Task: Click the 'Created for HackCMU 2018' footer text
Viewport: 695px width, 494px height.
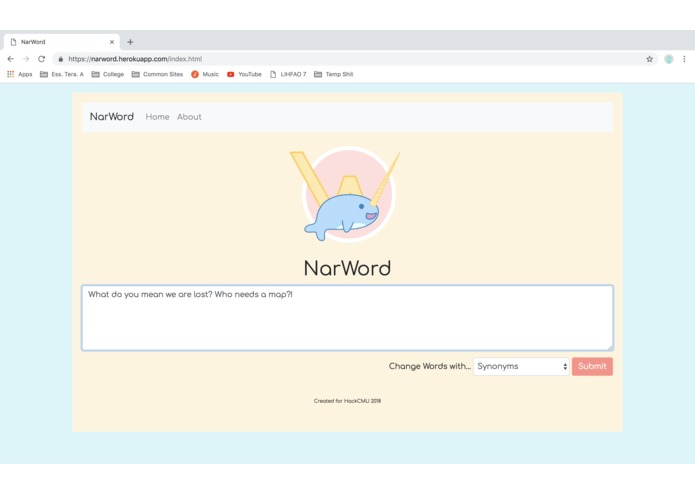Action: point(348,401)
